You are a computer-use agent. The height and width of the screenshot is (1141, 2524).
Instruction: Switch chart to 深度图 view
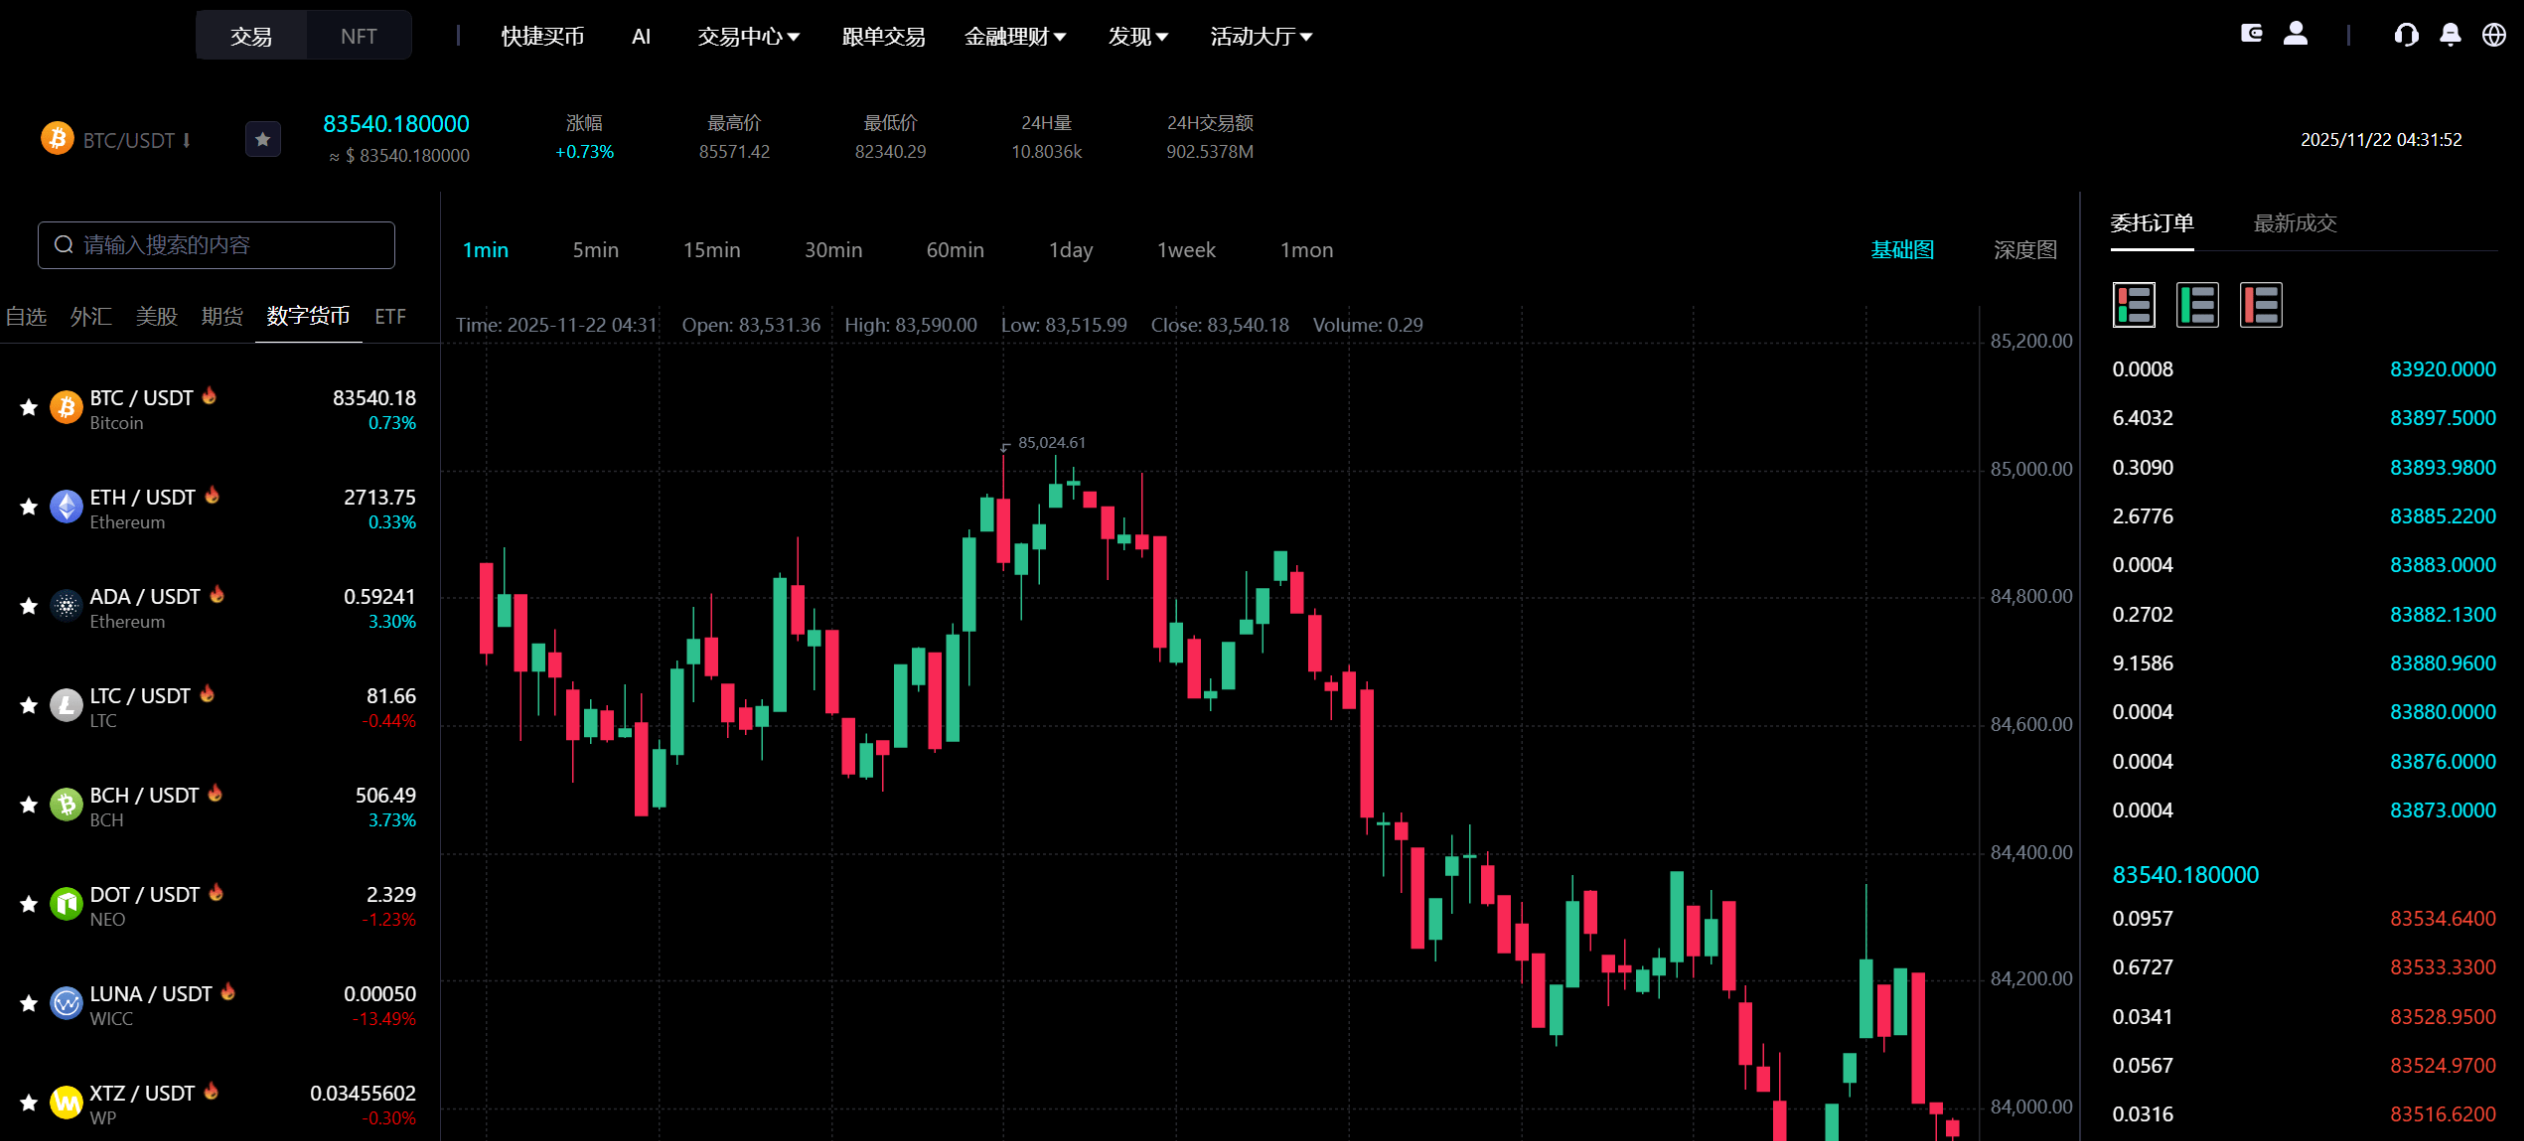pos(2024,249)
